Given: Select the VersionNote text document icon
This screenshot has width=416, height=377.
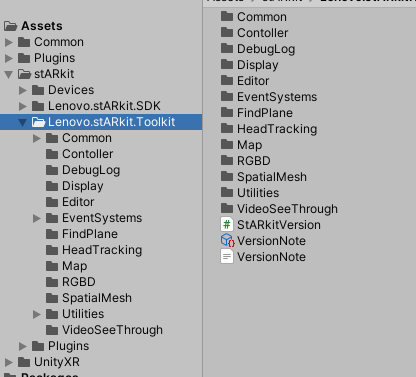Looking at the screenshot, I should click(227, 257).
